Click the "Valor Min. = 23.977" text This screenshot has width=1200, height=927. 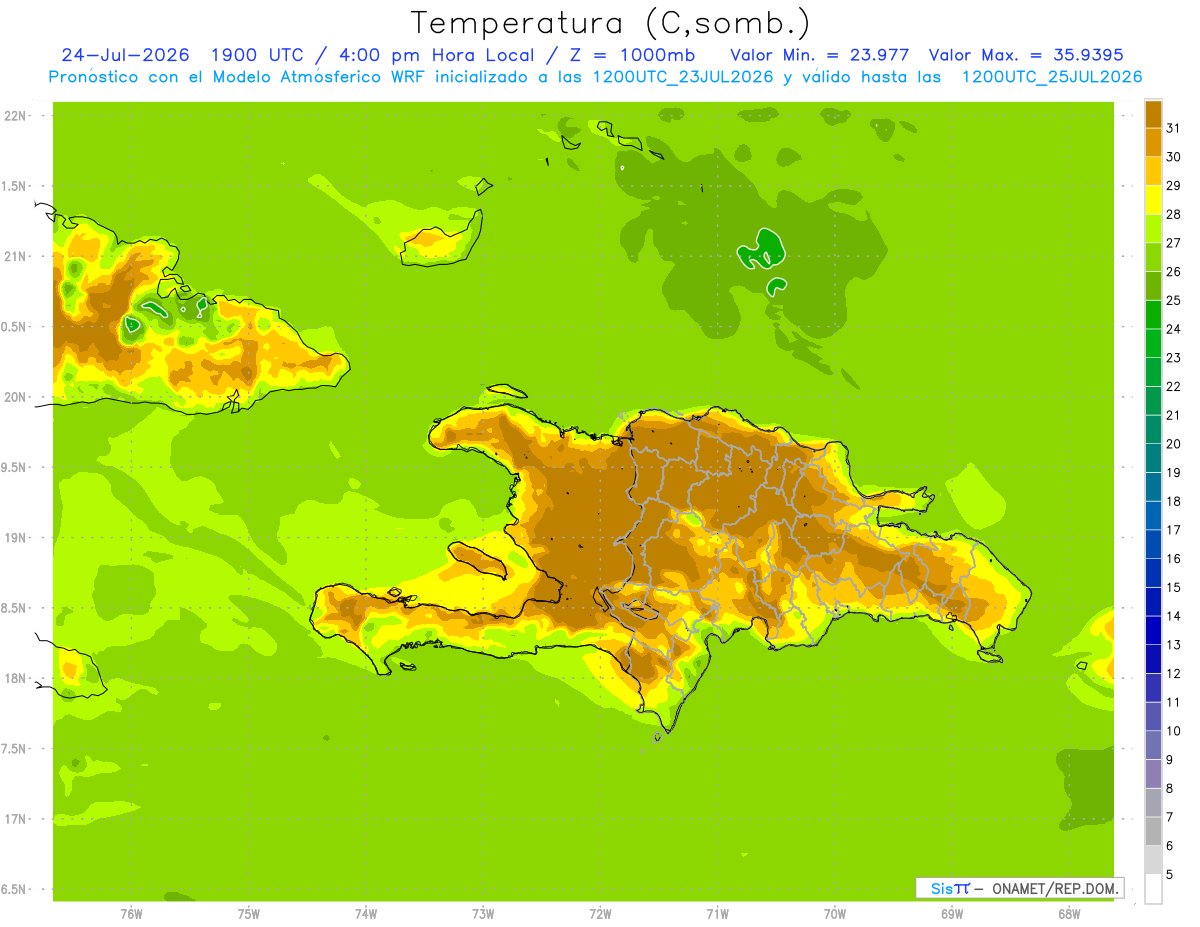point(820,55)
